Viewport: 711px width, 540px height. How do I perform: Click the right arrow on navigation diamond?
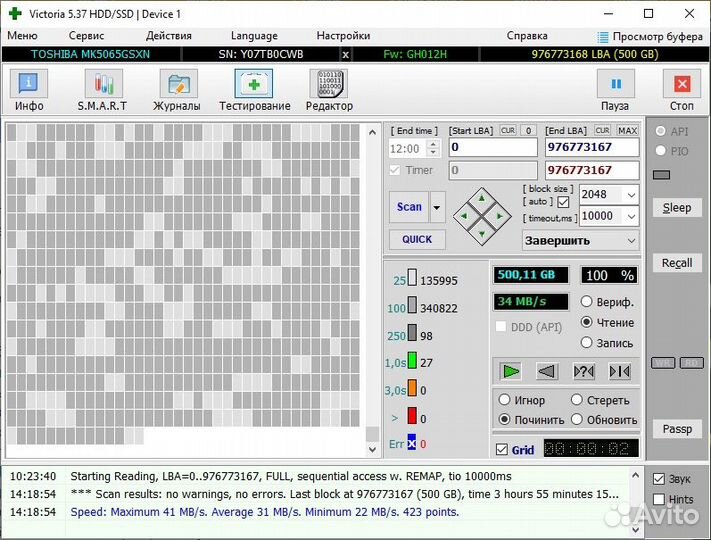pos(499,216)
